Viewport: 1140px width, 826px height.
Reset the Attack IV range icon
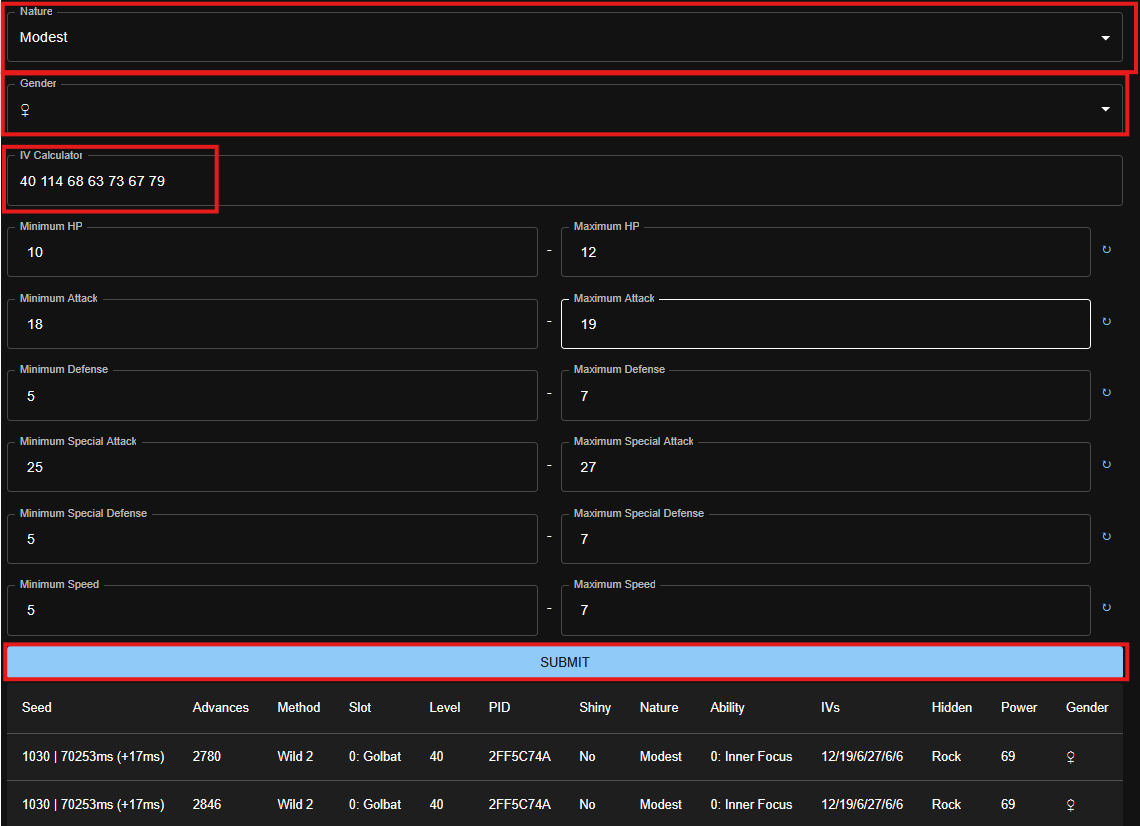pos(1106,322)
